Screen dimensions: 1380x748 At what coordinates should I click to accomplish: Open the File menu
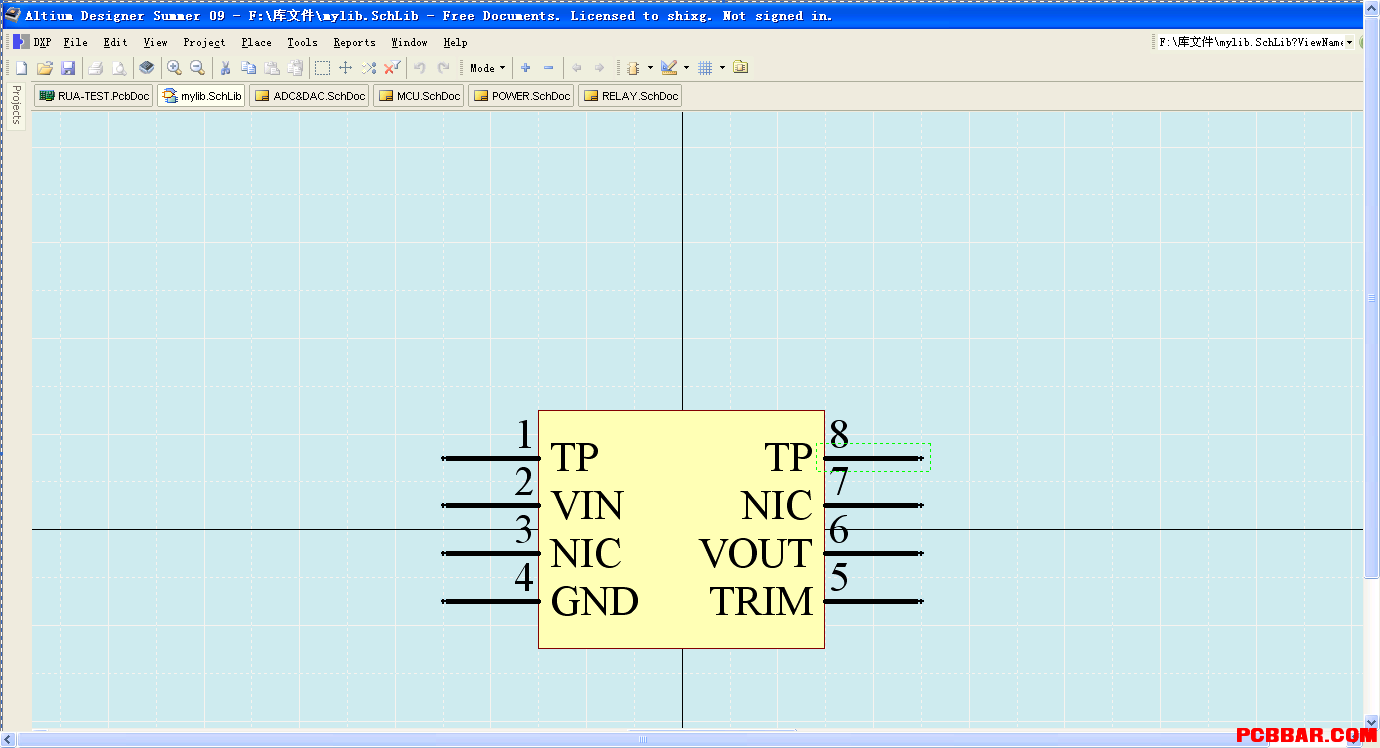(x=75, y=42)
